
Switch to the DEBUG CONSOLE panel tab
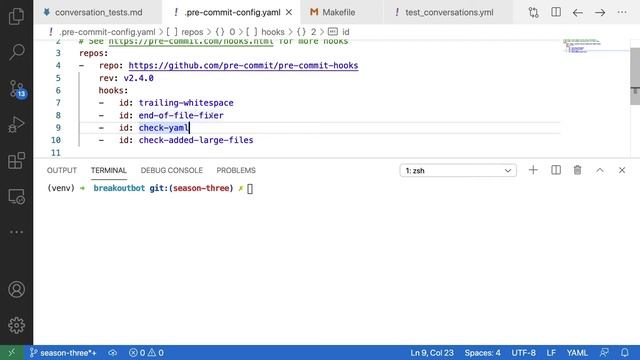(171, 170)
